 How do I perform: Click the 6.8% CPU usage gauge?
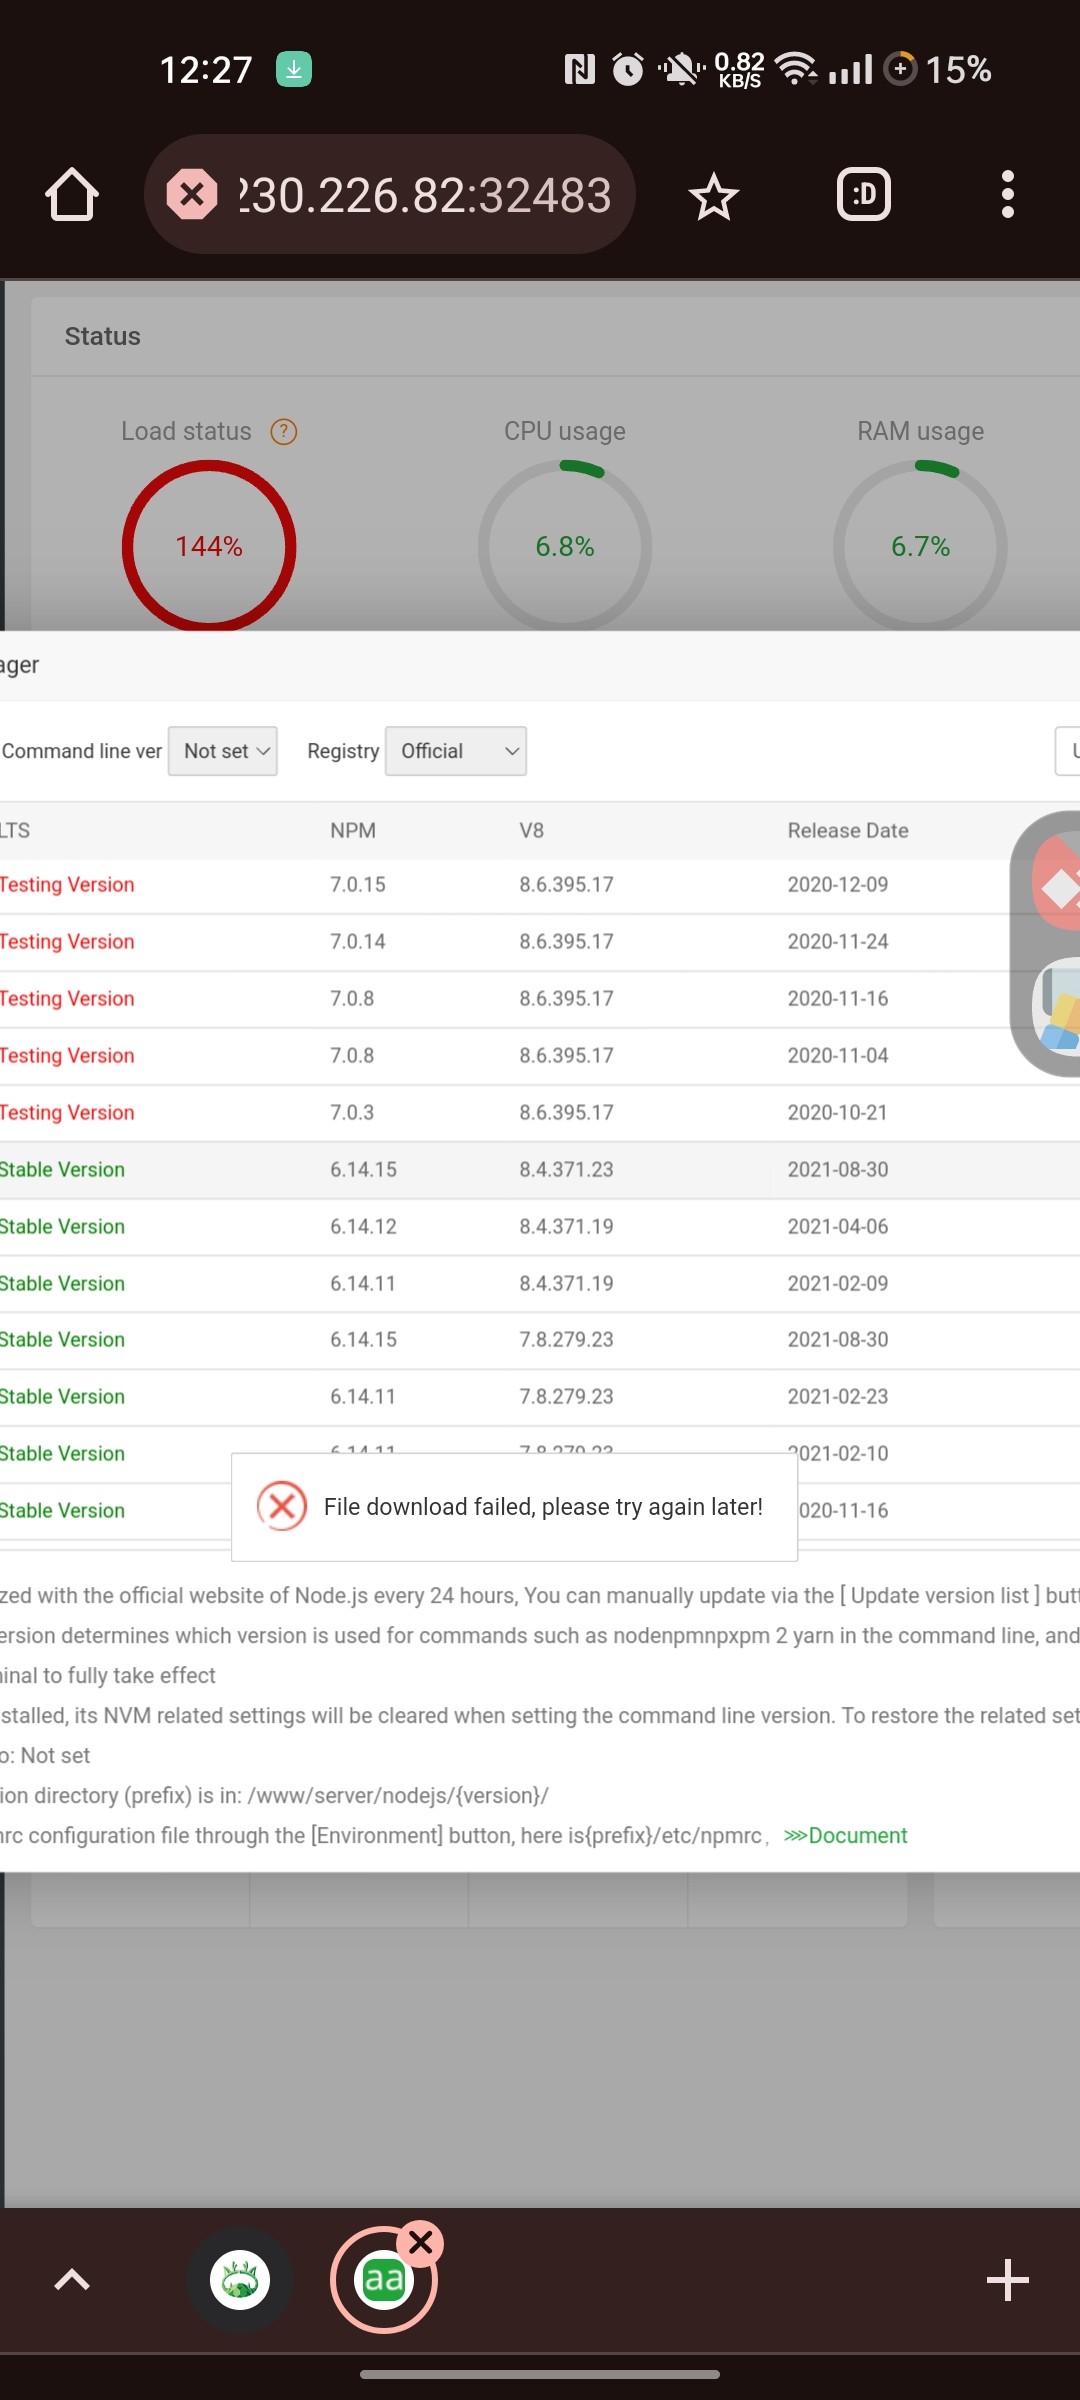click(565, 546)
